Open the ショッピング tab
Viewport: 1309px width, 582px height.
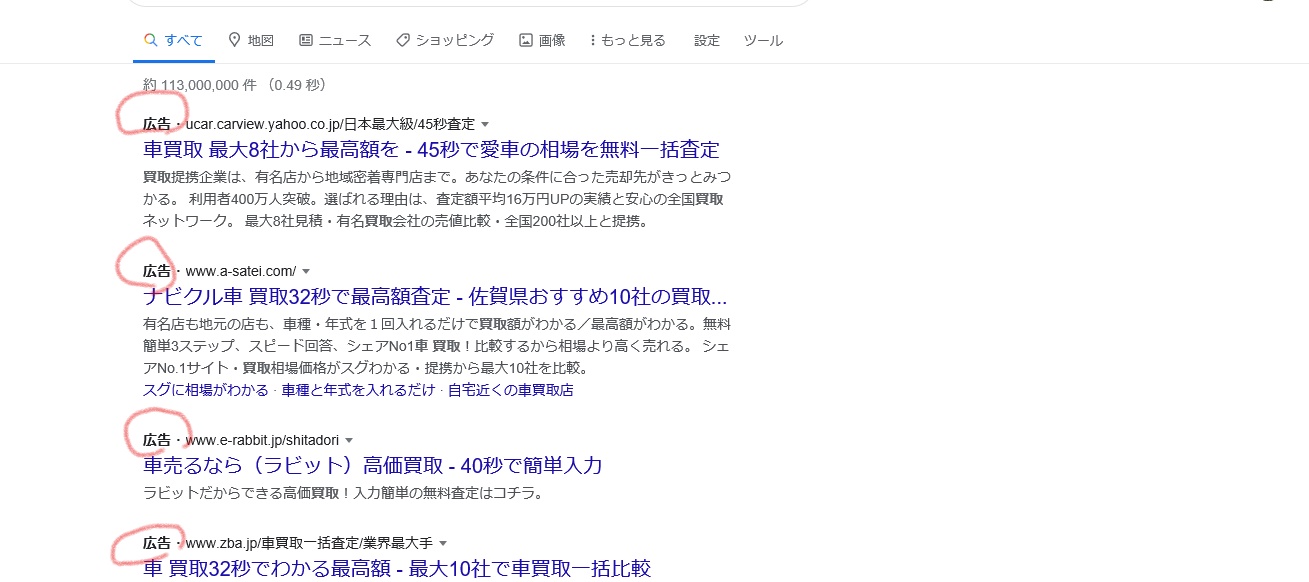click(445, 40)
